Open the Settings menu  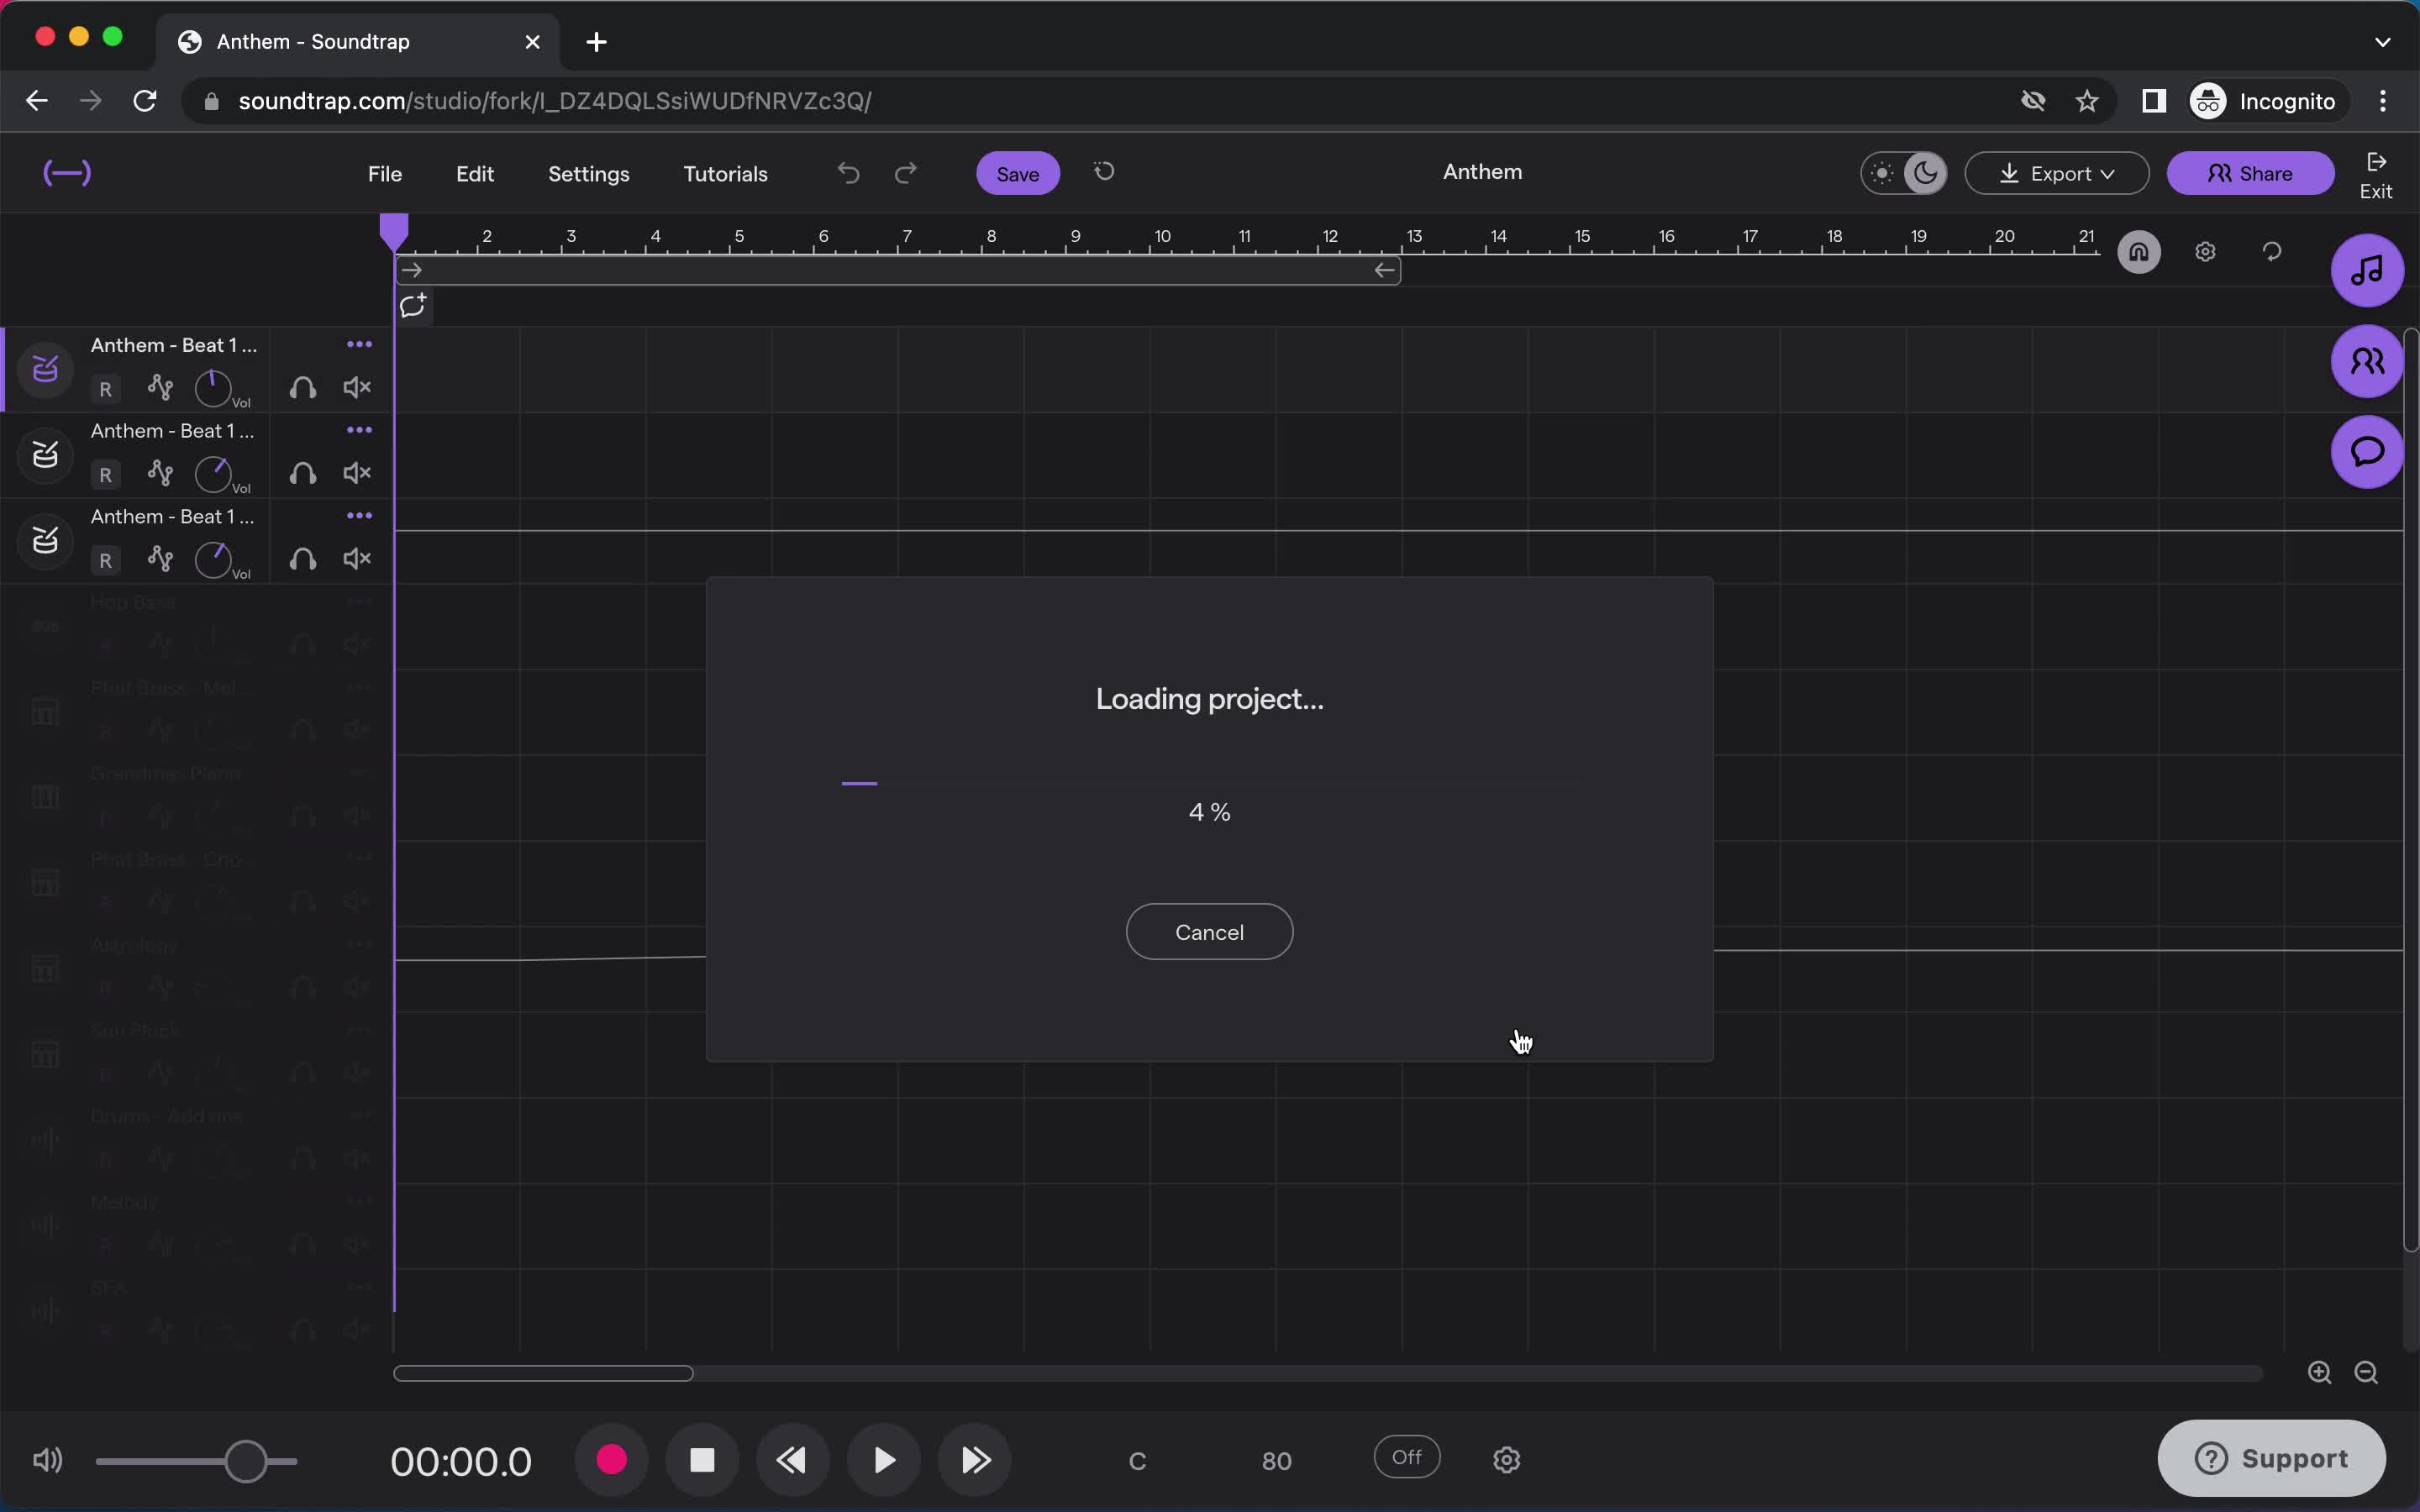pos(589,174)
